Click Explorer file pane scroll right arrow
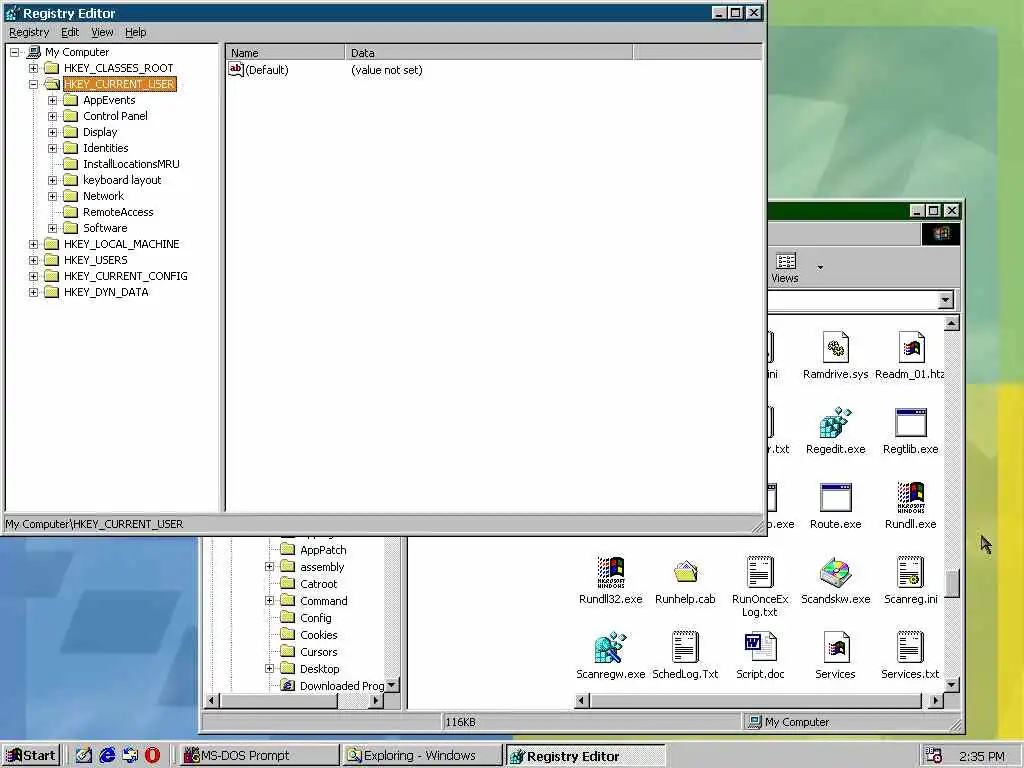The height and width of the screenshot is (768, 1024). (936, 701)
